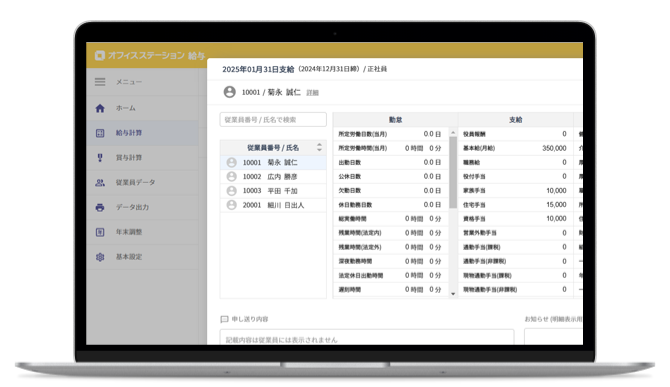Screen dimensions: 670x387
Task: Select employee 20001 細川 日出人
Action: [x=273, y=205]
